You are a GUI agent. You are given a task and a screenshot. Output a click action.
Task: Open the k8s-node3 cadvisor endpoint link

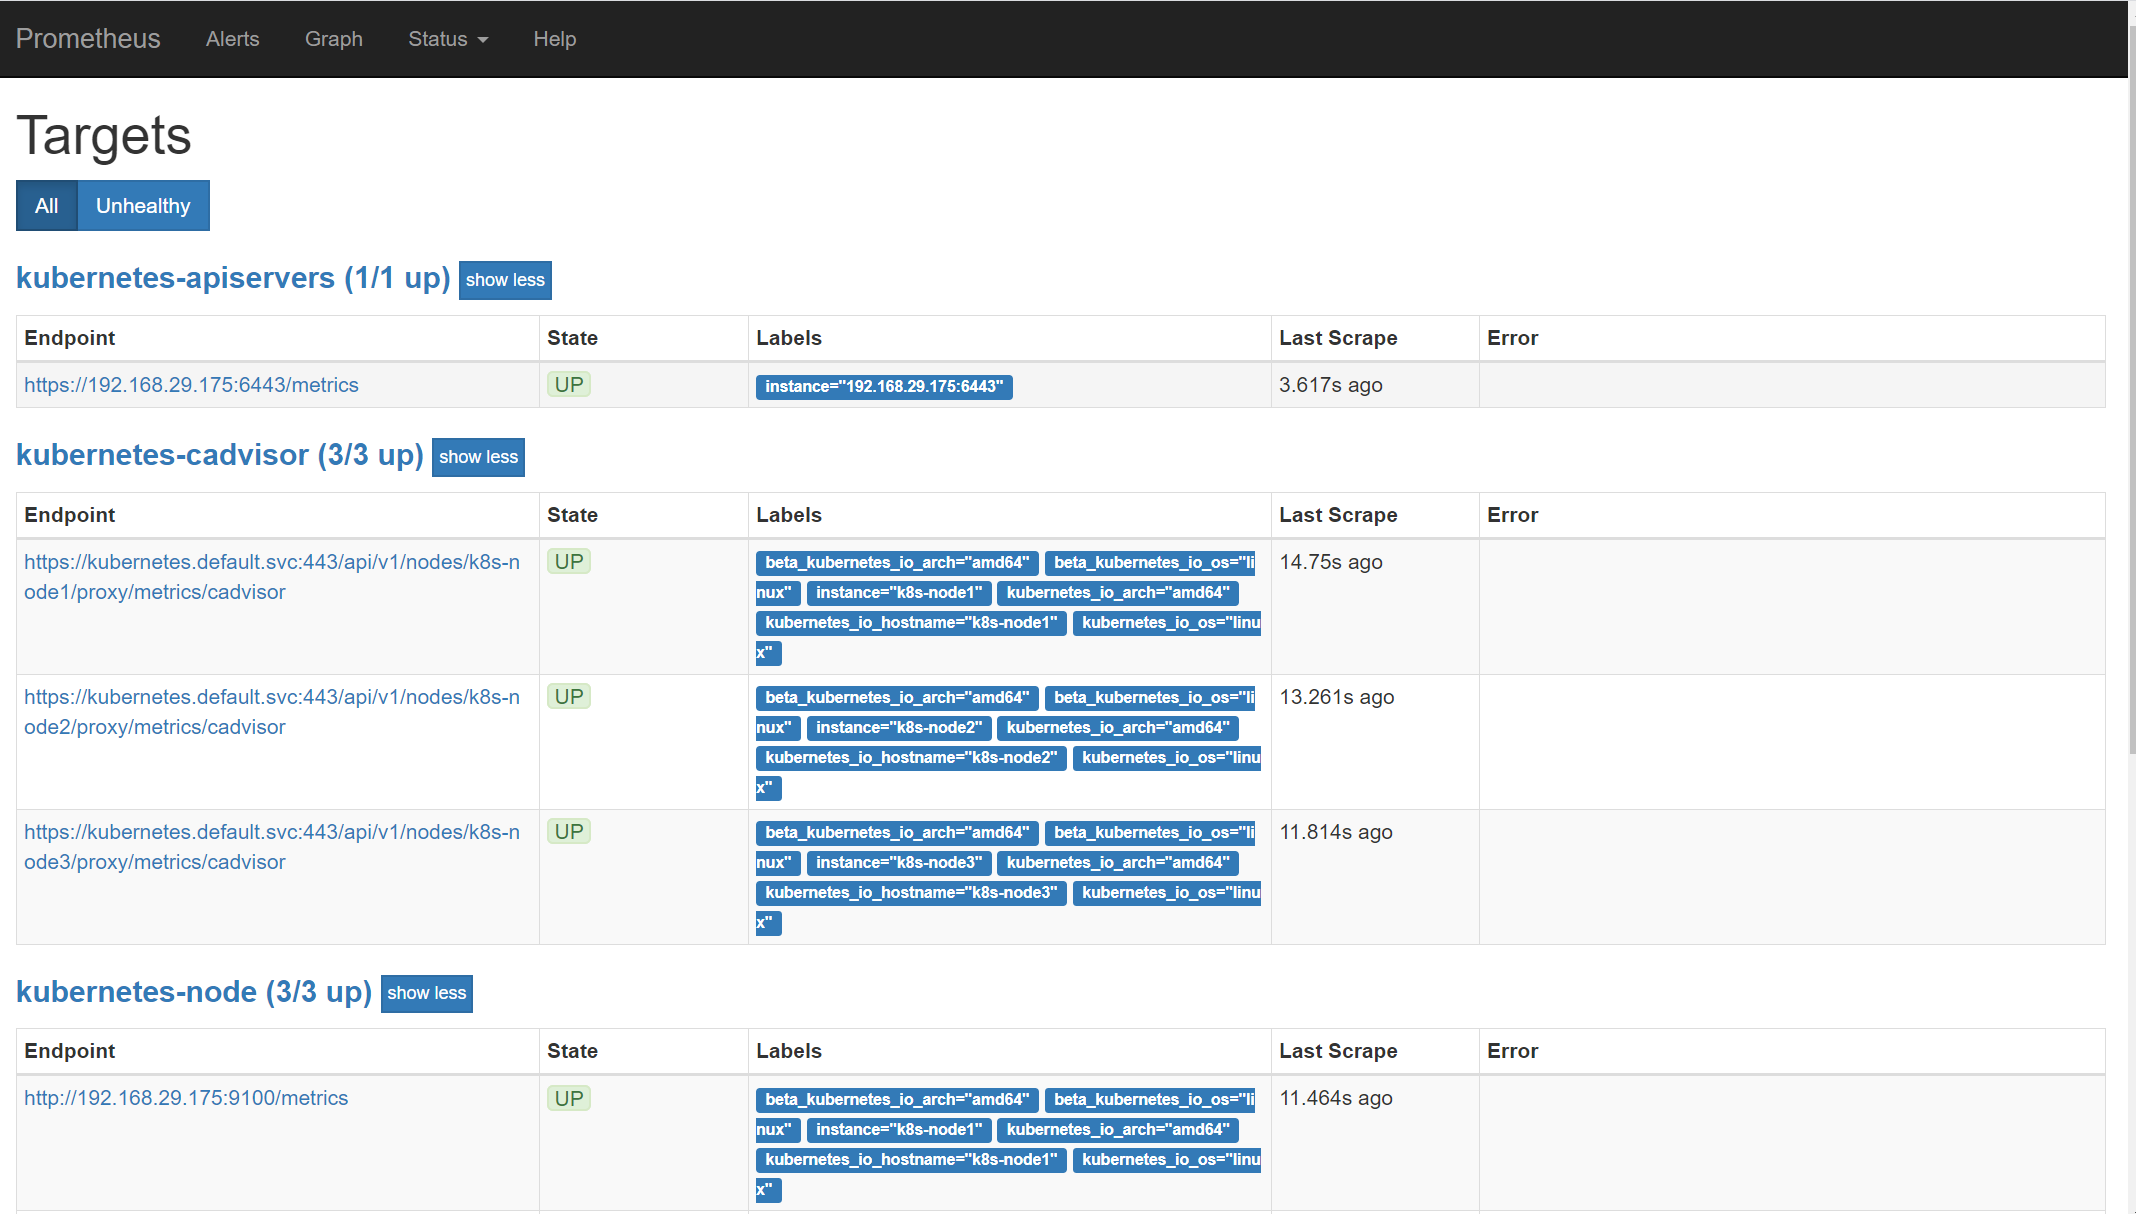[272, 847]
